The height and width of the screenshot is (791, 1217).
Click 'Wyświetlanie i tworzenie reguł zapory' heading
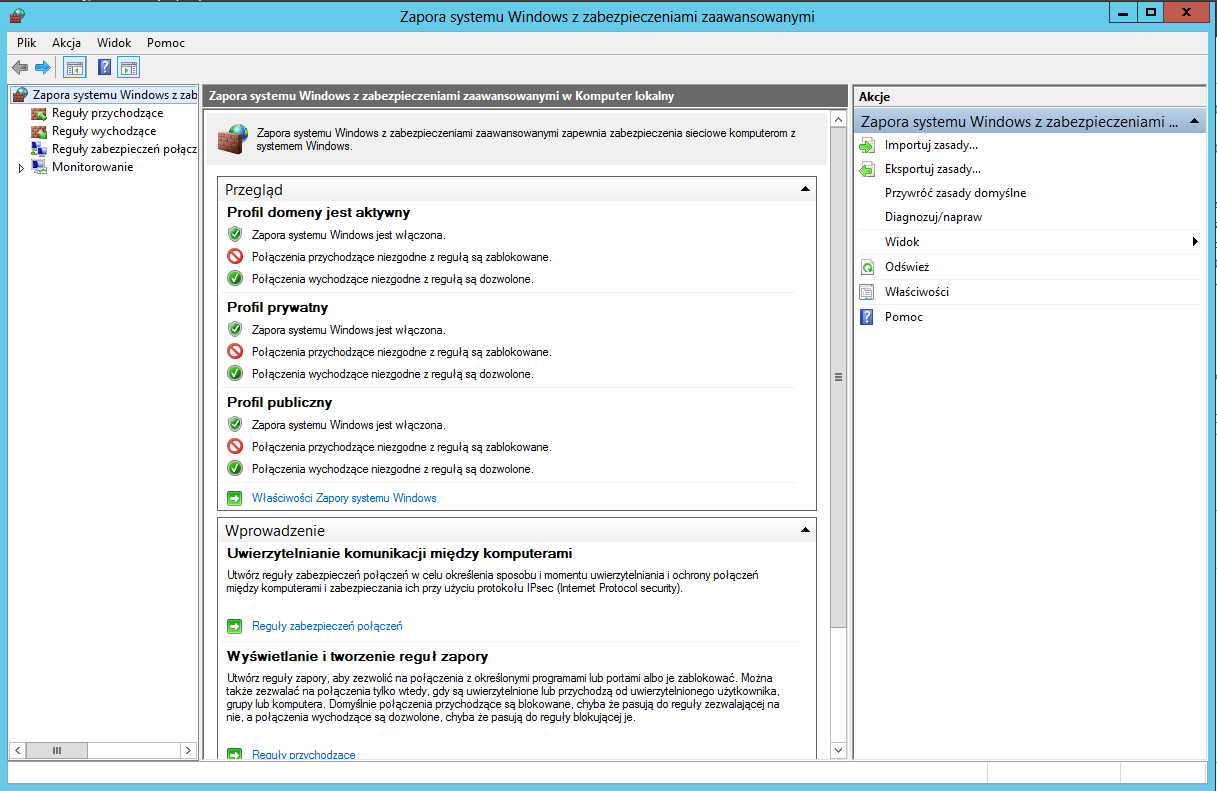pos(357,657)
